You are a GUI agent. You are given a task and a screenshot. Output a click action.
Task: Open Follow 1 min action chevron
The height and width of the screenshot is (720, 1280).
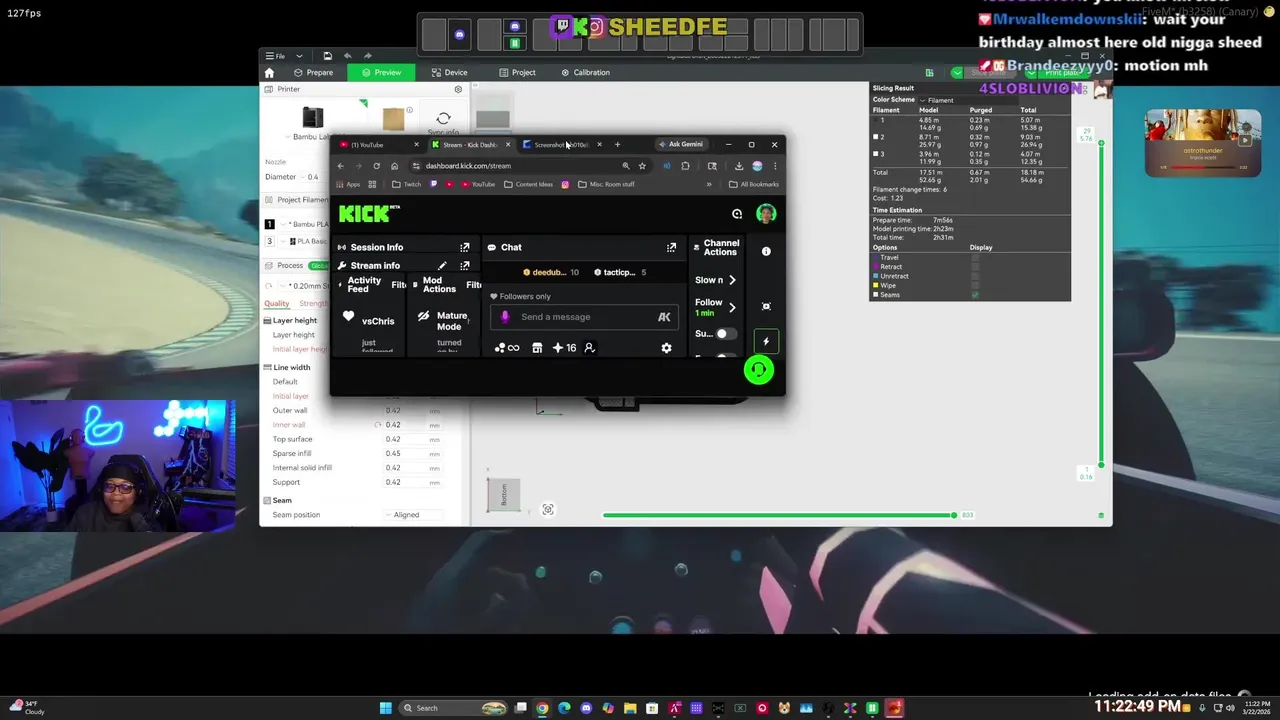pos(732,307)
